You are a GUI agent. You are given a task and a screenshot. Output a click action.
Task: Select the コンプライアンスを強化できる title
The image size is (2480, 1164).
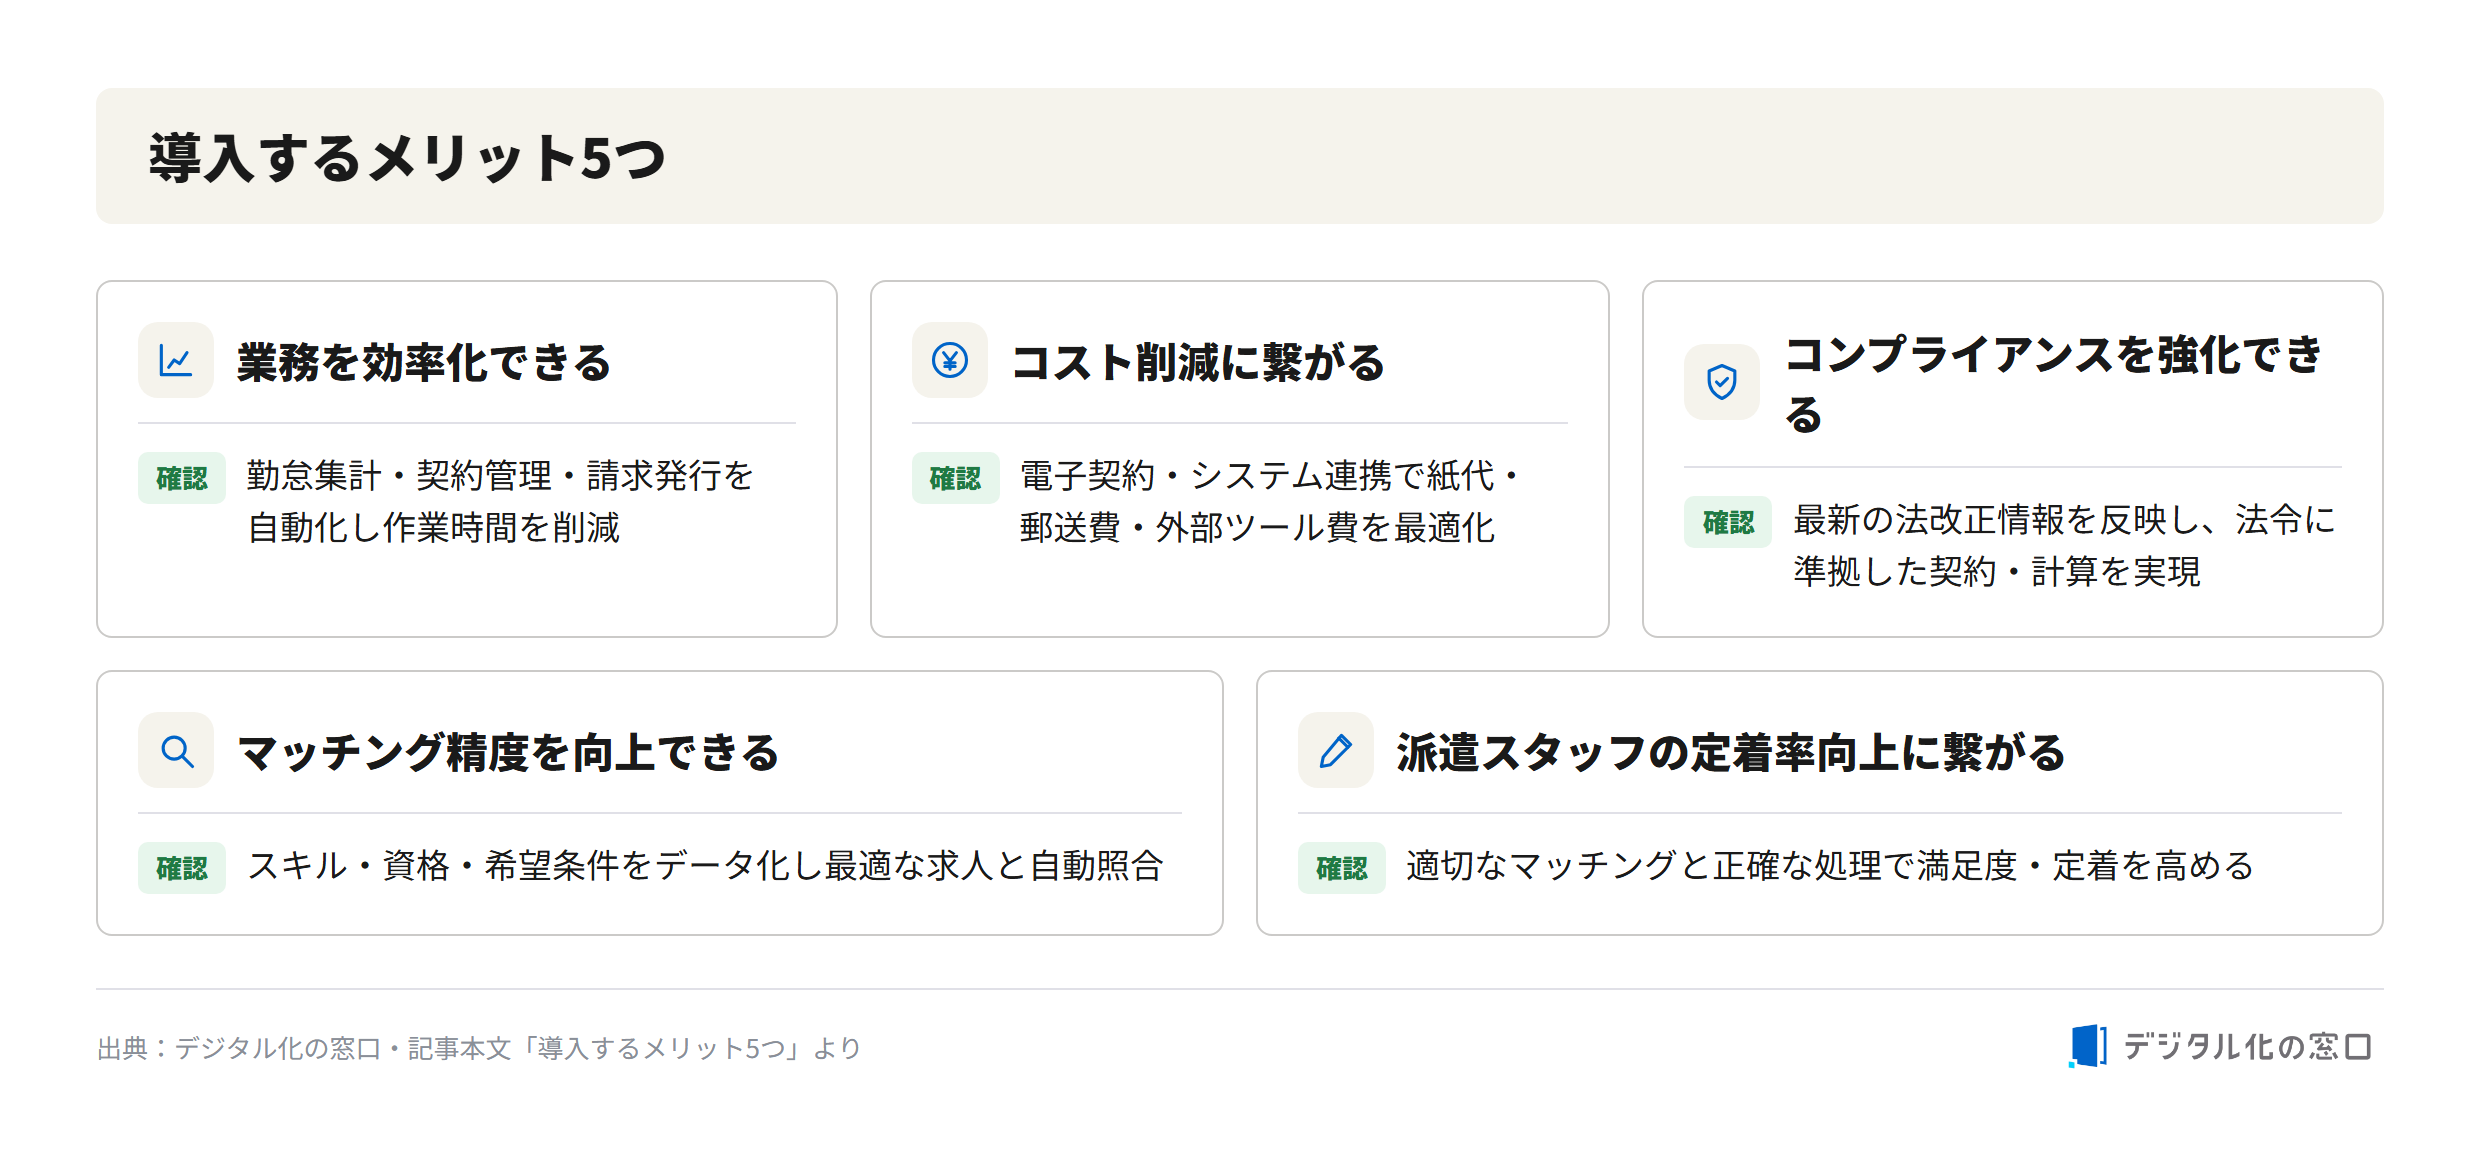(2054, 384)
